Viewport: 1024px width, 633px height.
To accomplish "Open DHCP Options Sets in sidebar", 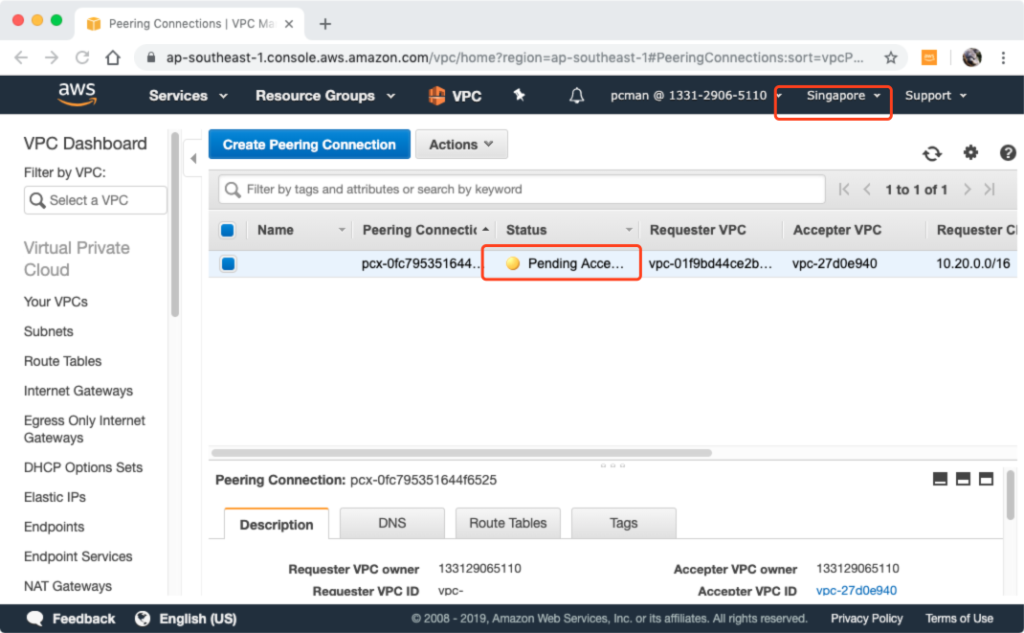I will click(83, 468).
